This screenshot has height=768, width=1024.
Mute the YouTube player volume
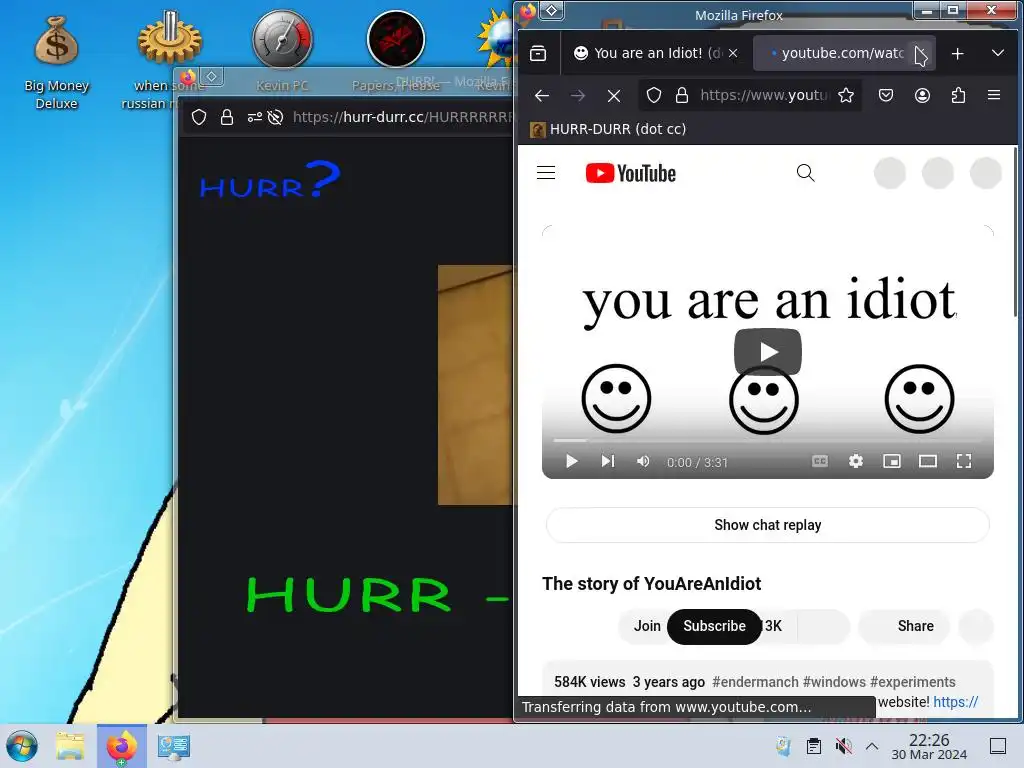pyautogui.click(x=643, y=462)
